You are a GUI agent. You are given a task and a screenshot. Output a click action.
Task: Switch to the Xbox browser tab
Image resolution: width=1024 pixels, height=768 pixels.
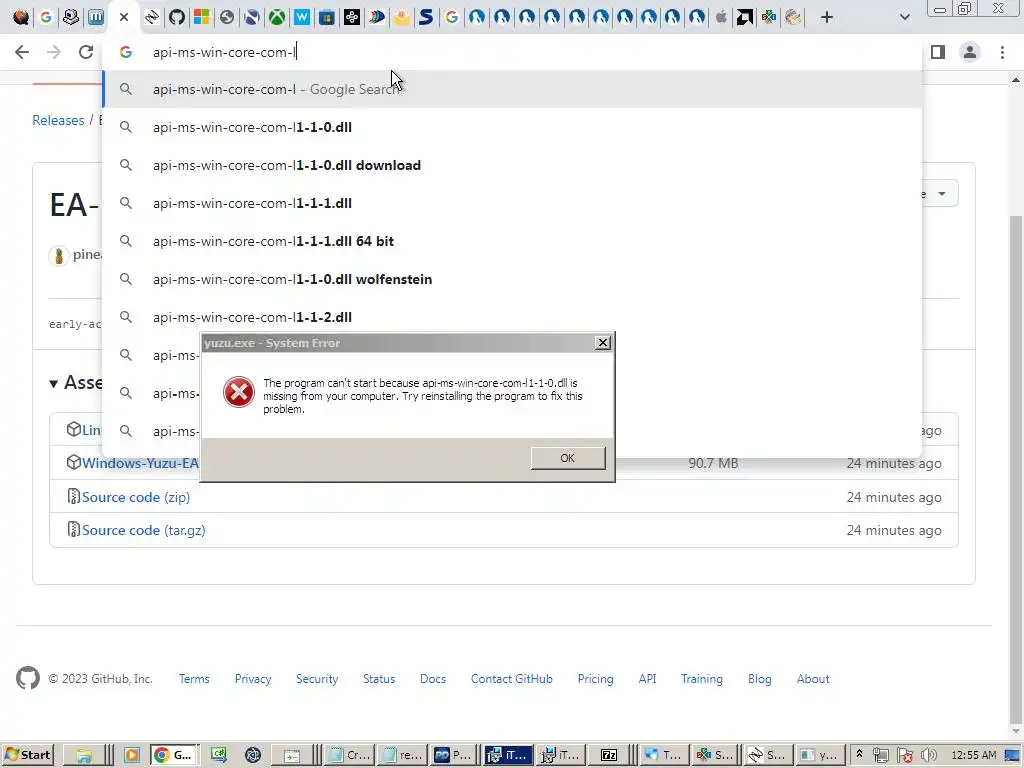tap(277, 17)
